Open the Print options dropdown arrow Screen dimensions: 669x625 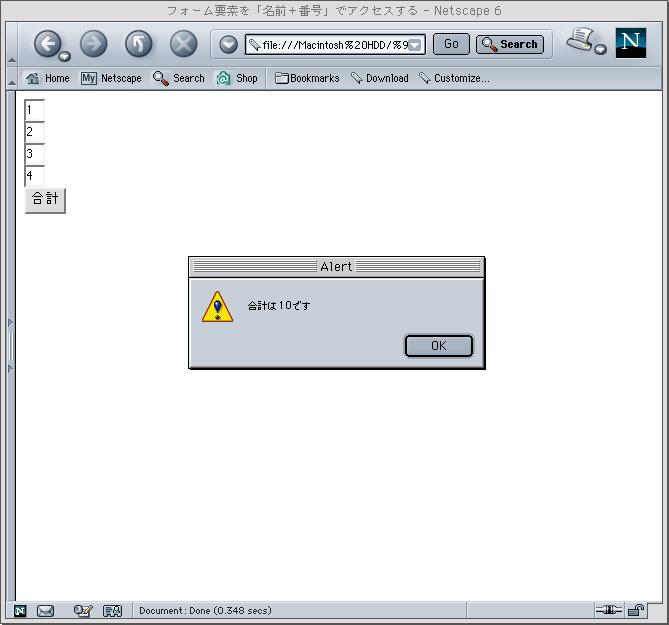[x=601, y=49]
